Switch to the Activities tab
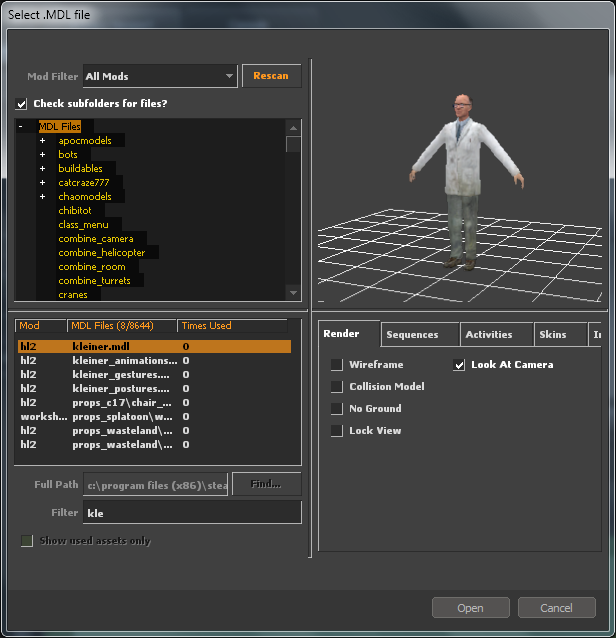The width and height of the screenshot is (616, 638). [x=497, y=334]
